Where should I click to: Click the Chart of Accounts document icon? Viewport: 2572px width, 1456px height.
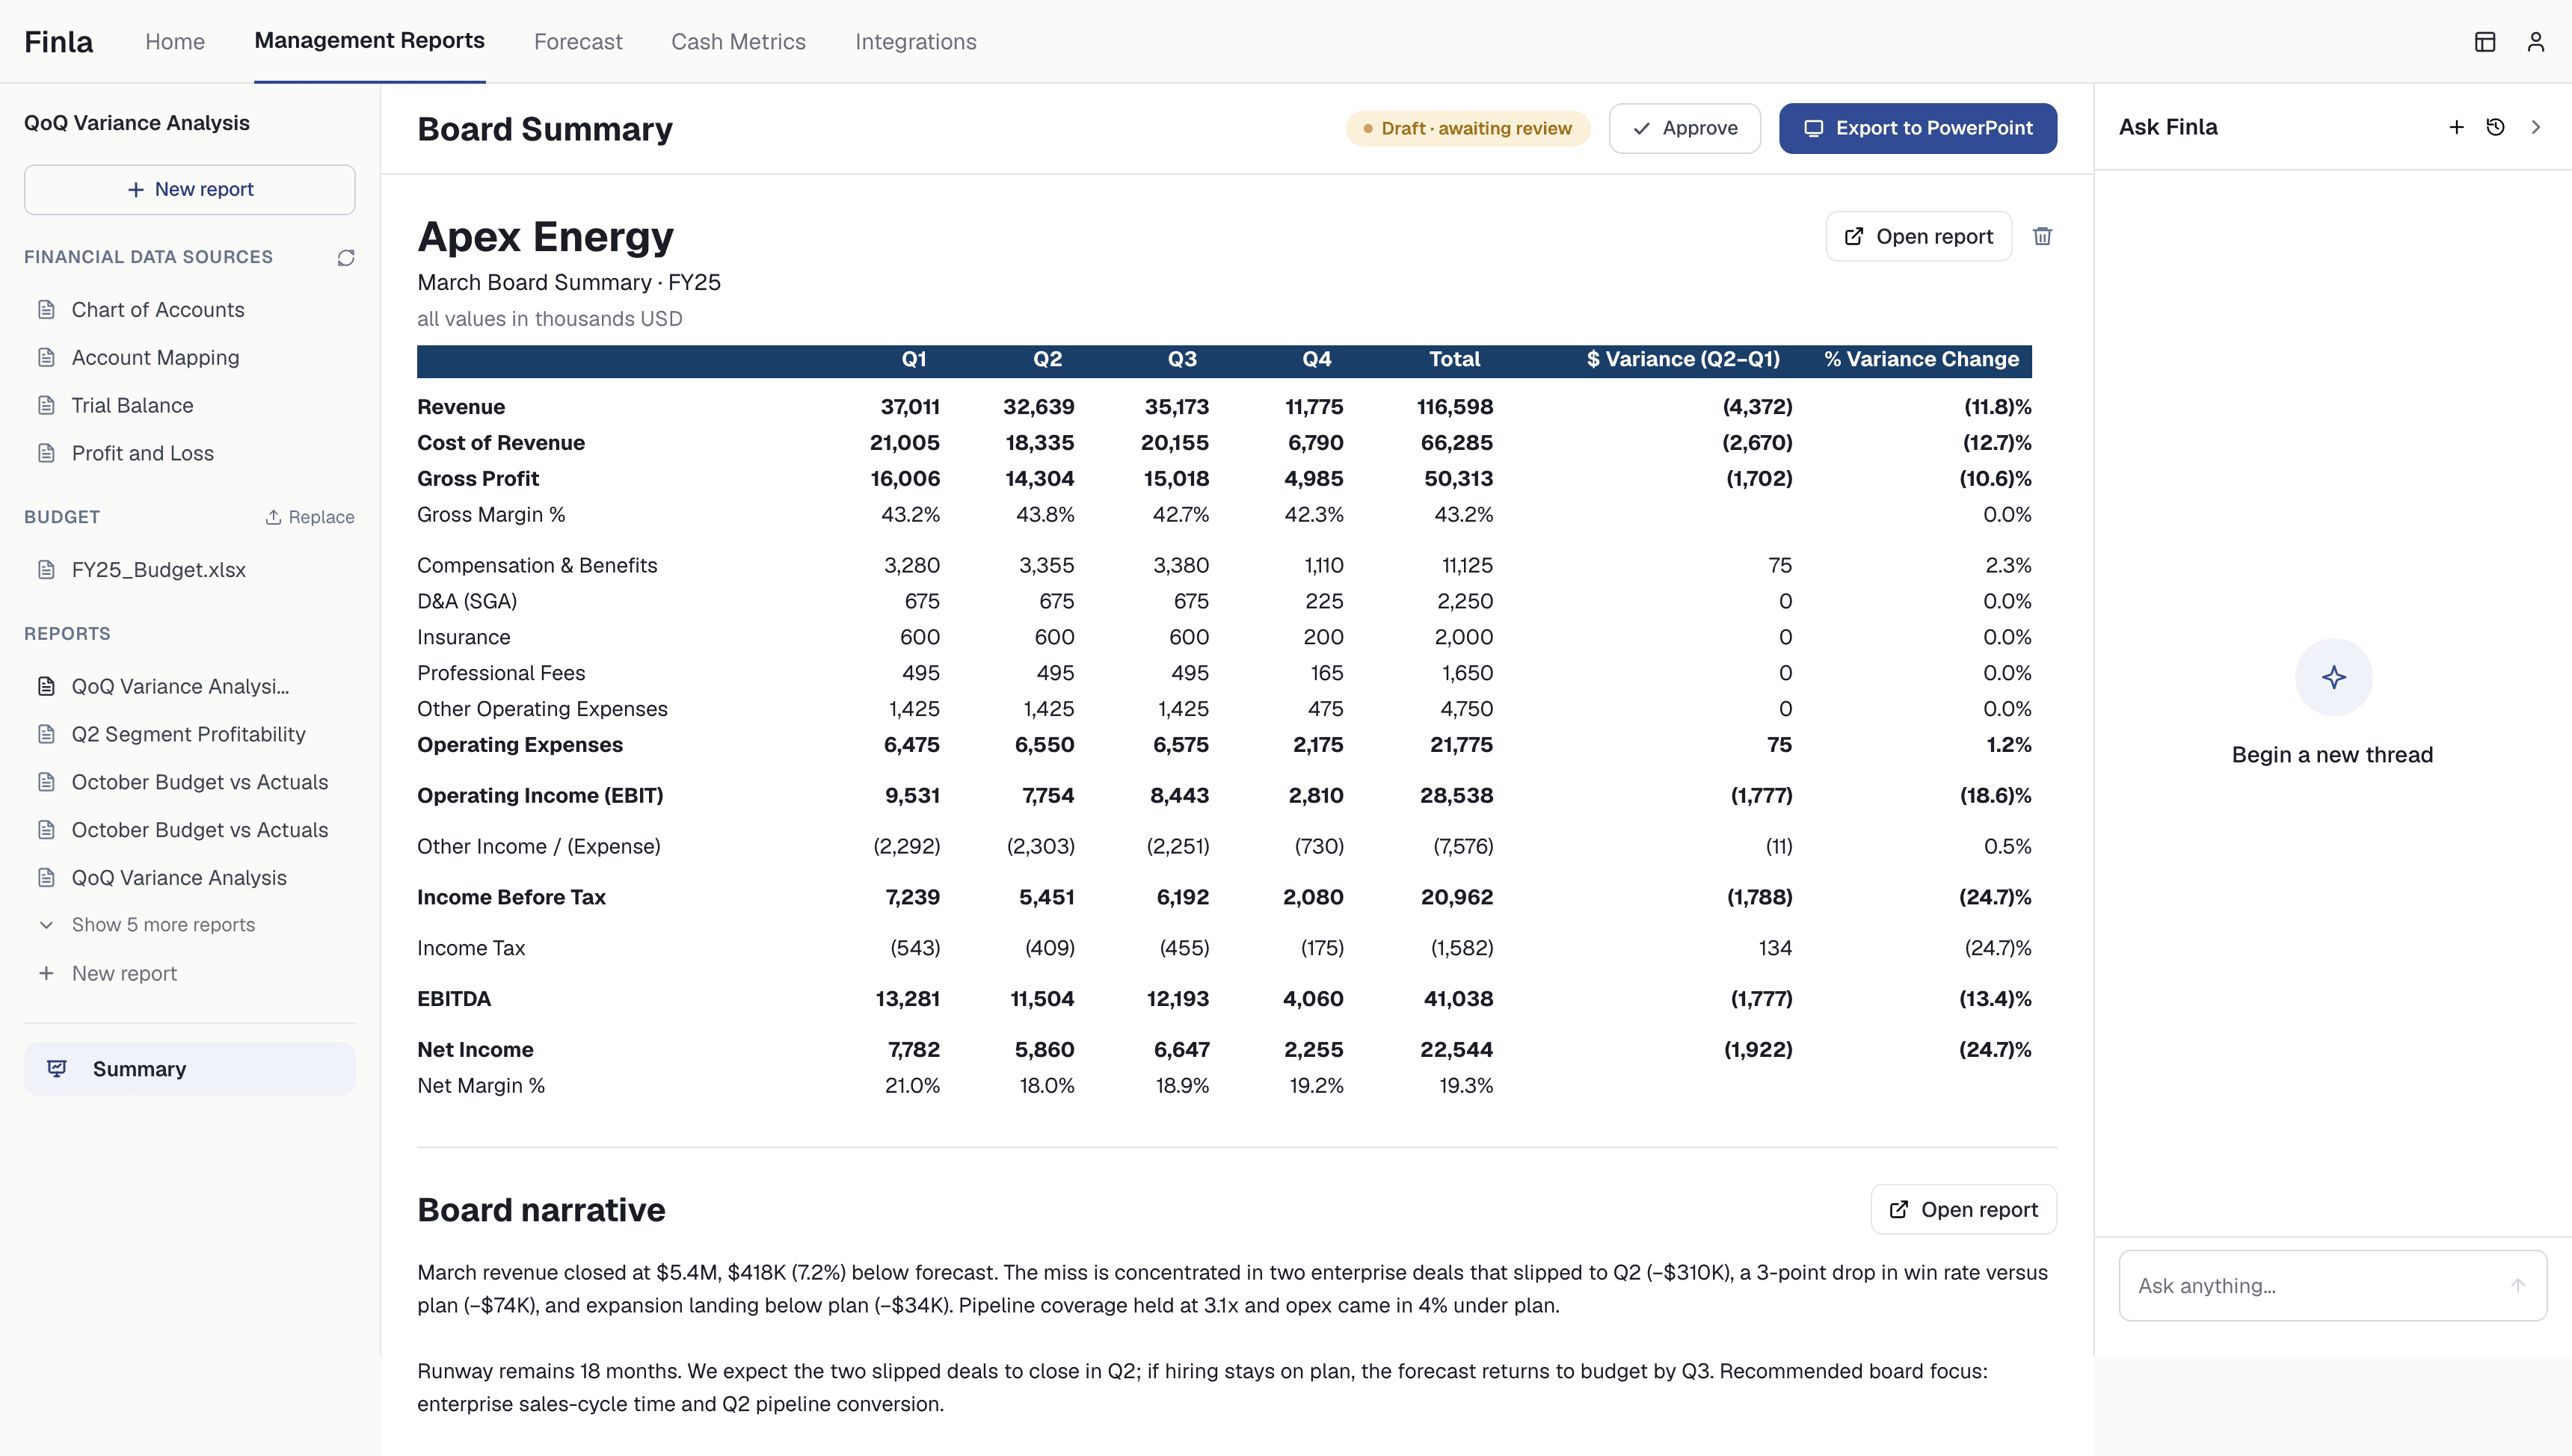pyautogui.click(x=46, y=310)
